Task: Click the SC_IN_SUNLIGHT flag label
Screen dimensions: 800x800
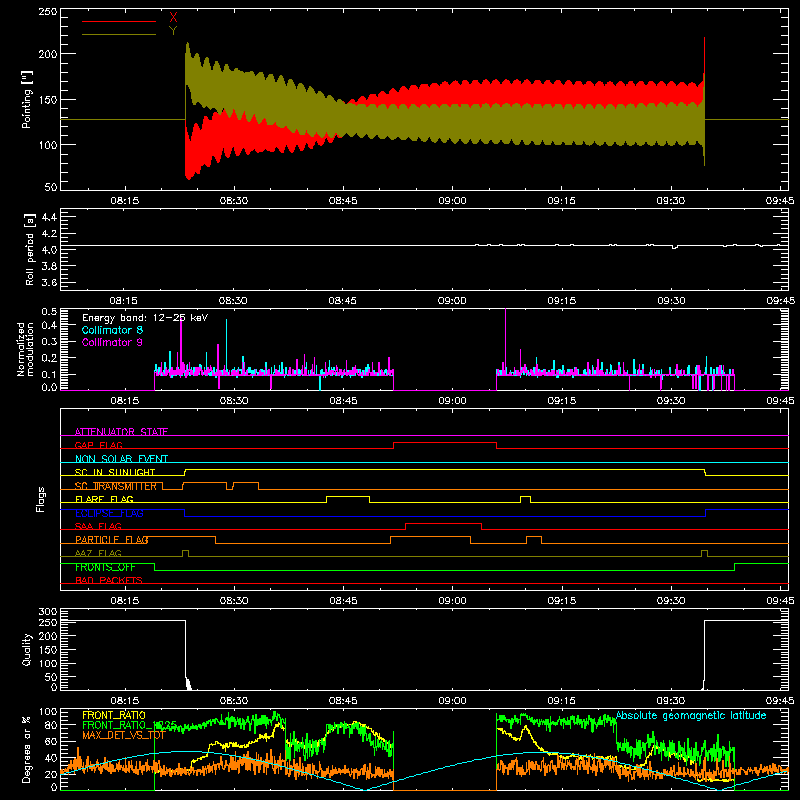Action: pos(115,472)
